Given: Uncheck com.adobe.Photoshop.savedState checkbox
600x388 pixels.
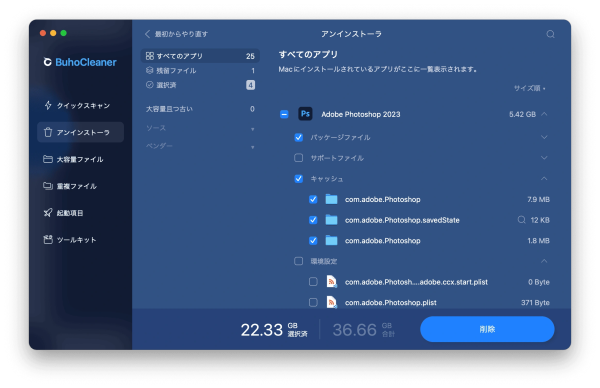Looking at the screenshot, I should tap(313, 220).
